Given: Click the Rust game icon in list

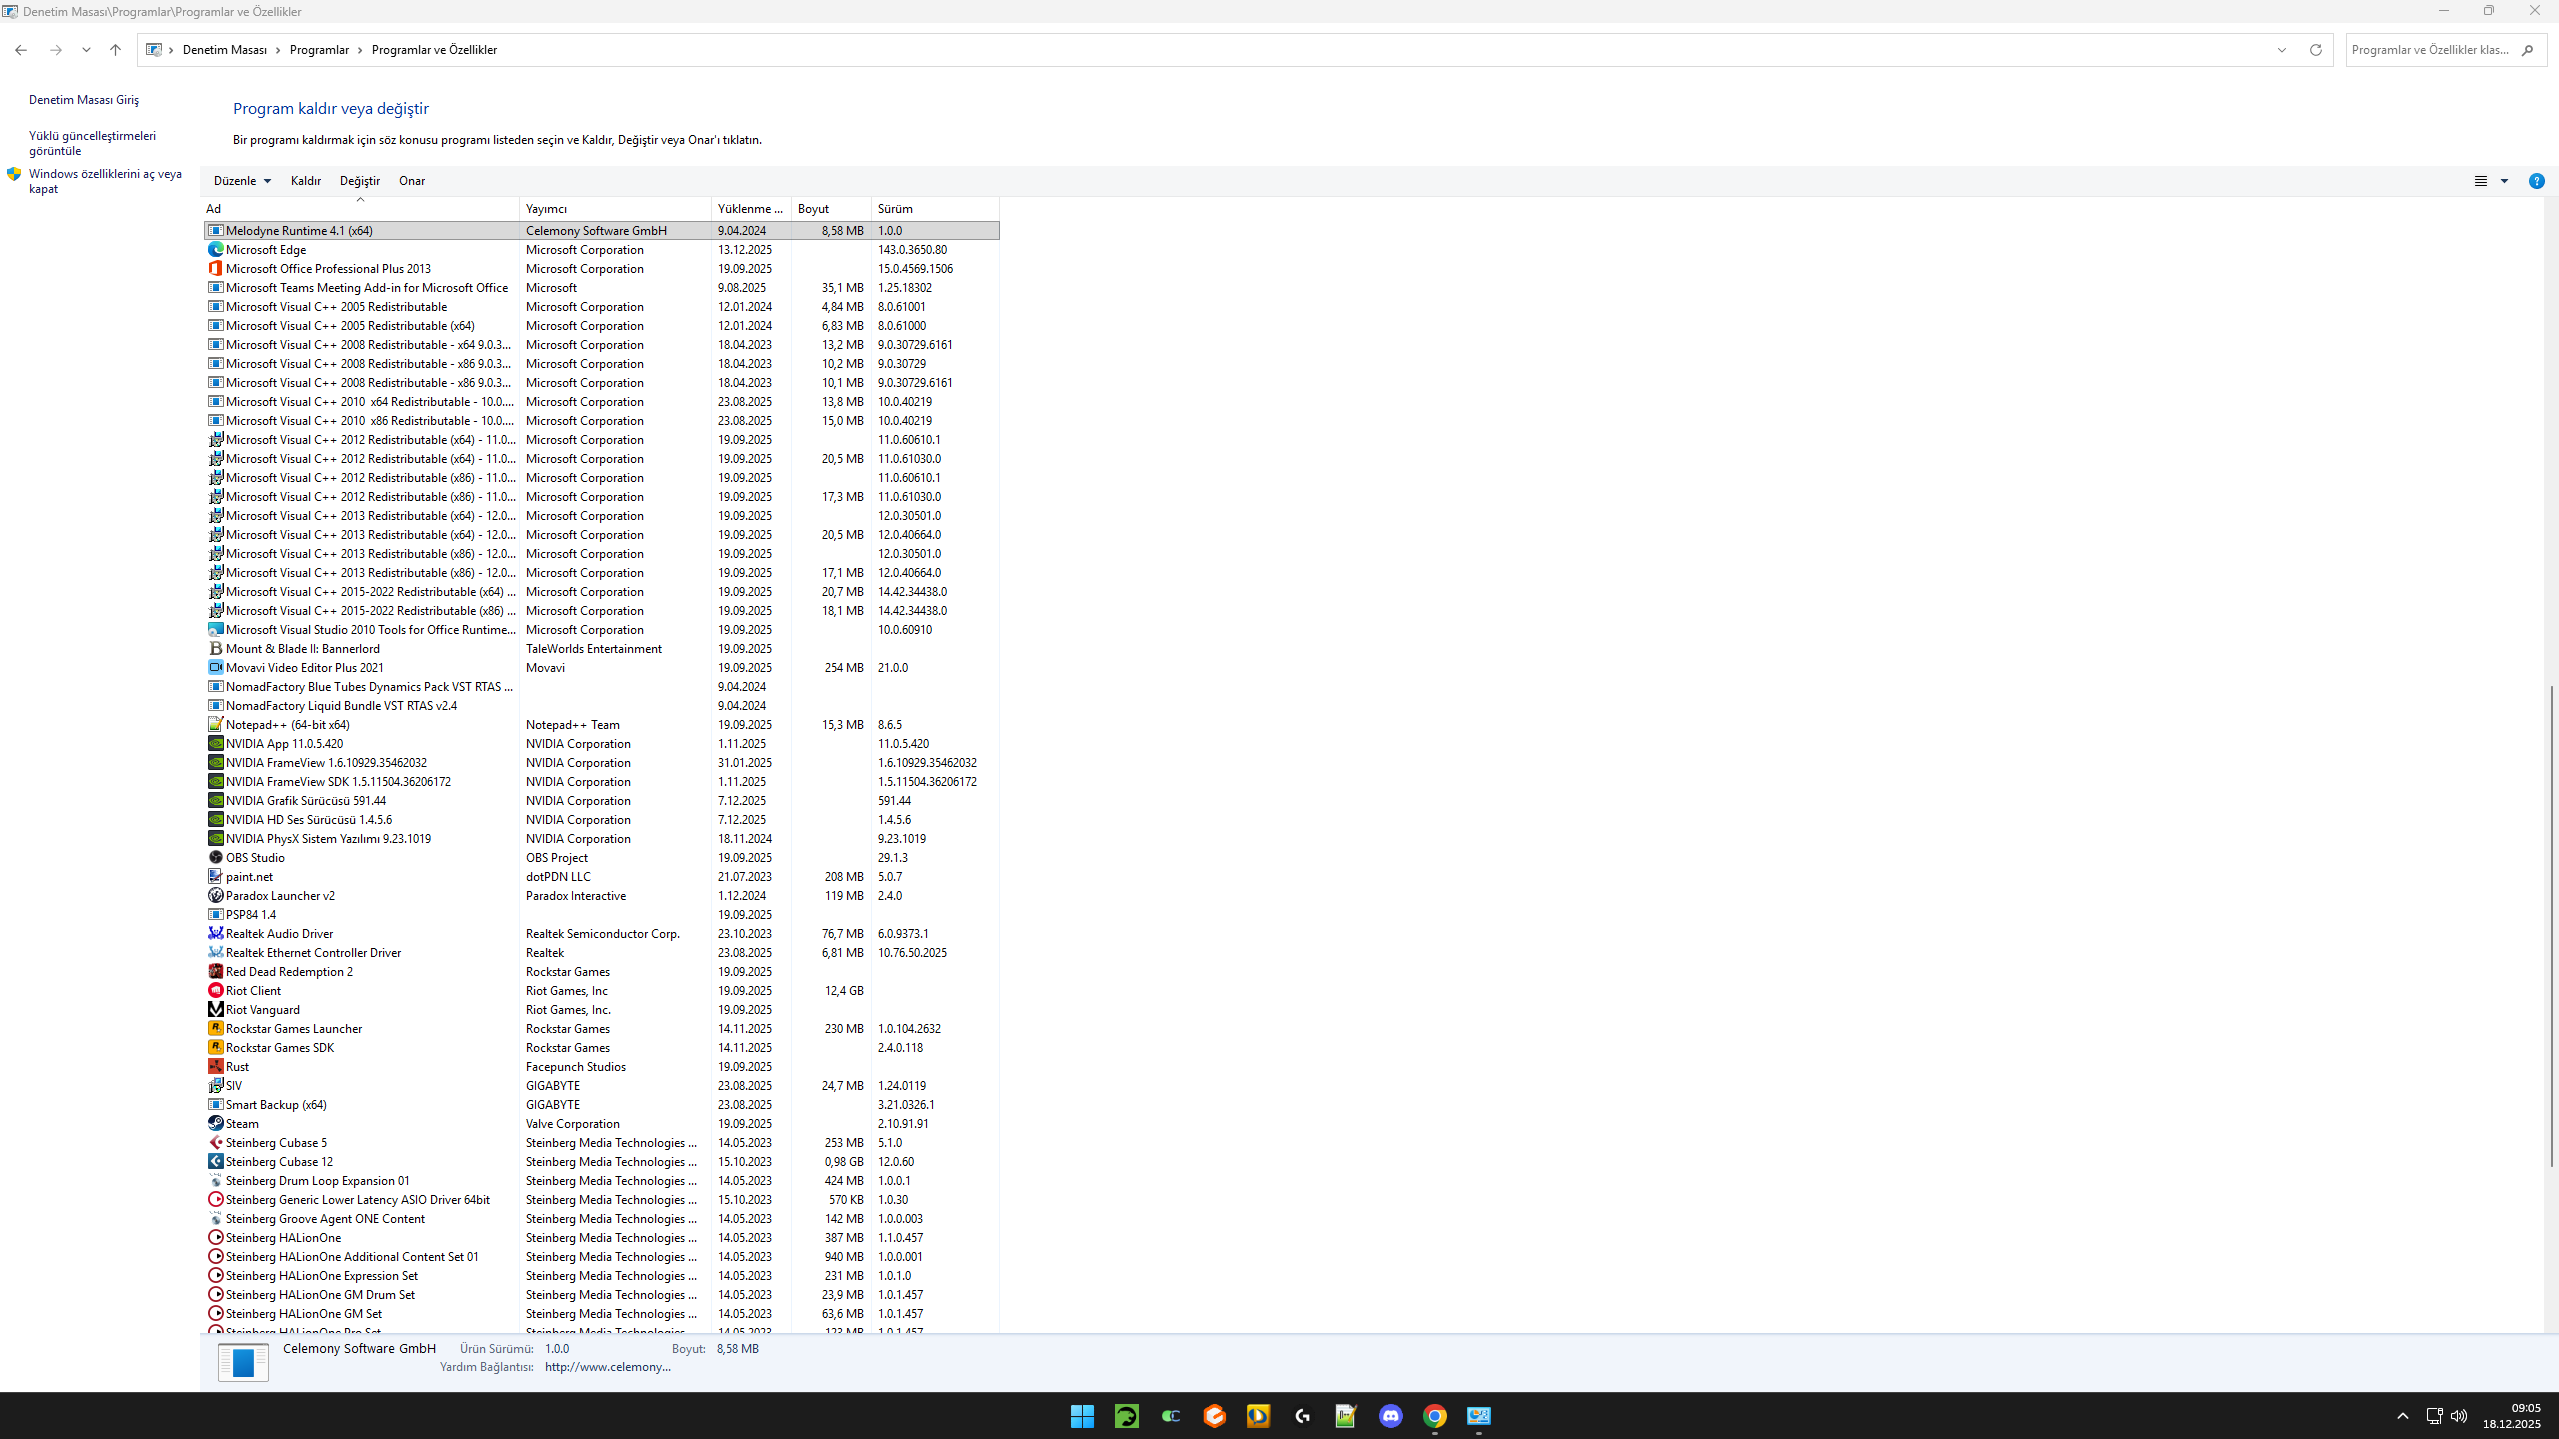Looking at the screenshot, I should (x=215, y=1067).
